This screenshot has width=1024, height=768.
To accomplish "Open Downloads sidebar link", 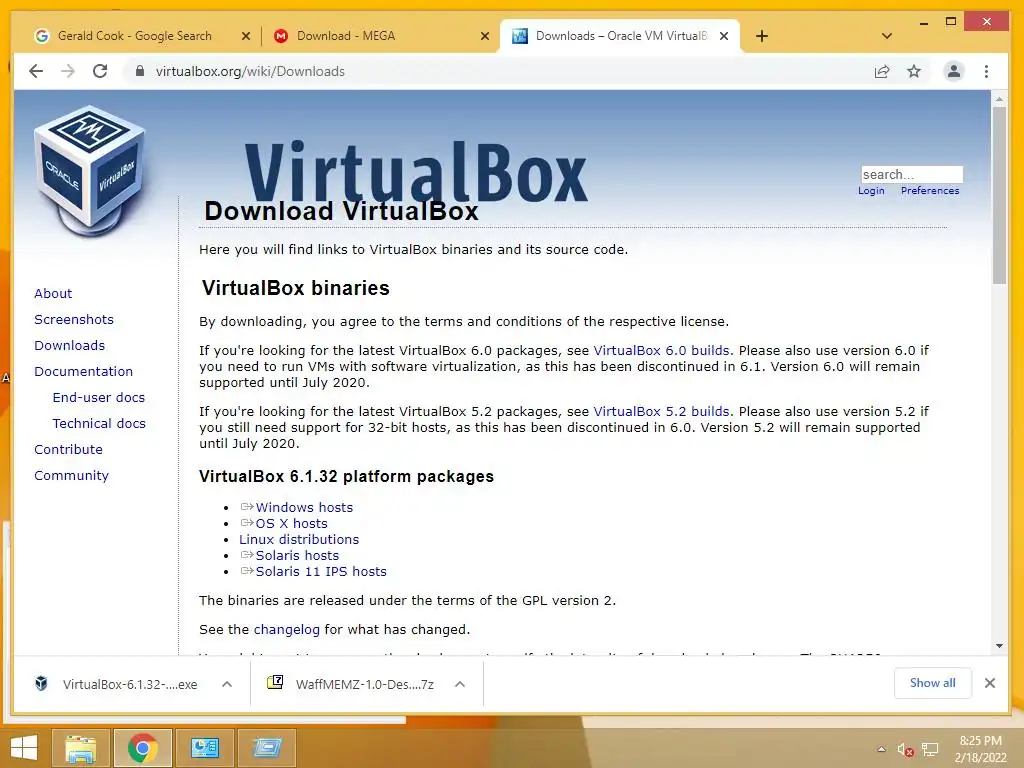I will coord(69,345).
